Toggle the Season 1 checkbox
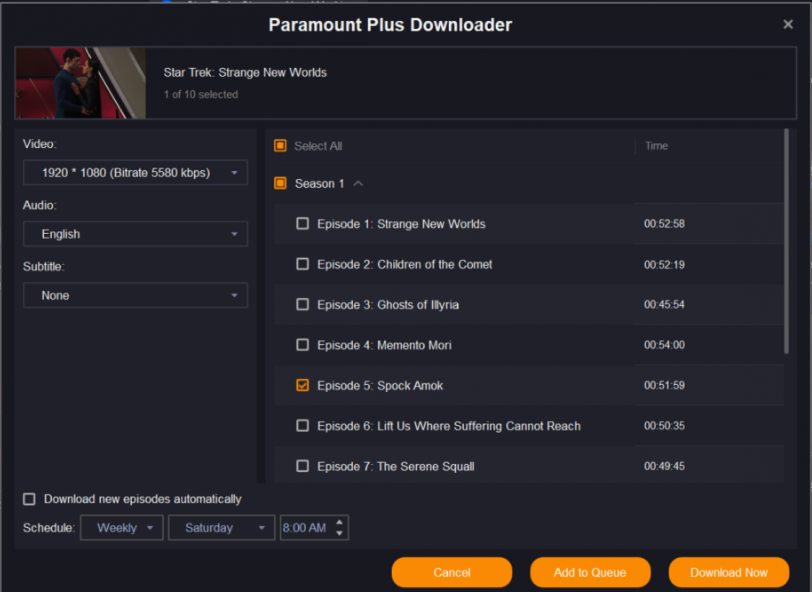This screenshot has width=812, height=592. (x=280, y=183)
